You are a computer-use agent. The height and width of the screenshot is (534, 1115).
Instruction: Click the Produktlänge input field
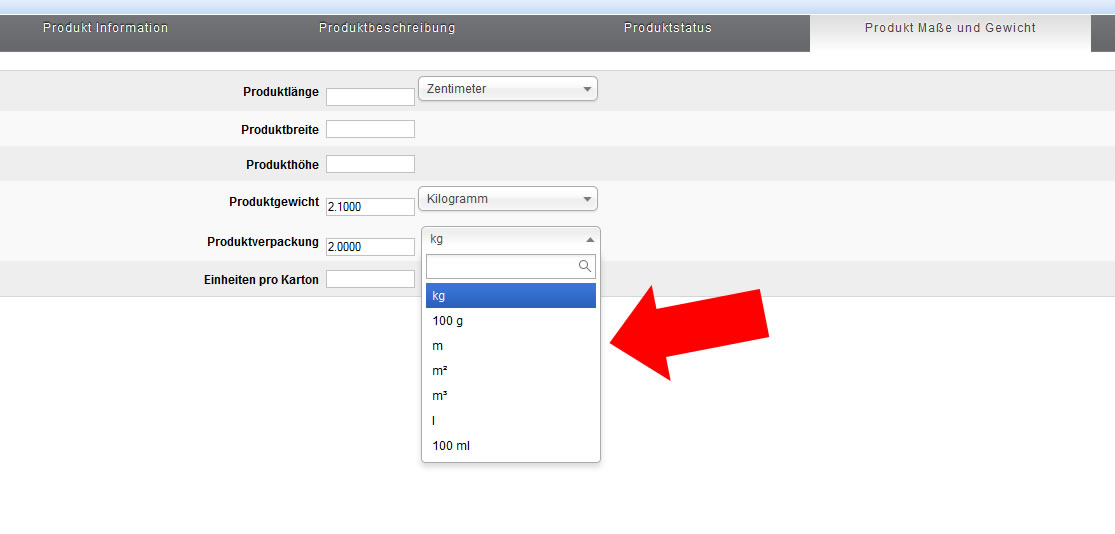pyautogui.click(x=370, y=97)
